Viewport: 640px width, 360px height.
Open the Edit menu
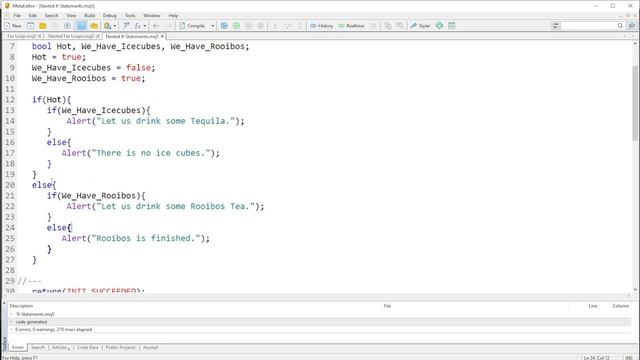(x=33, y=16)
